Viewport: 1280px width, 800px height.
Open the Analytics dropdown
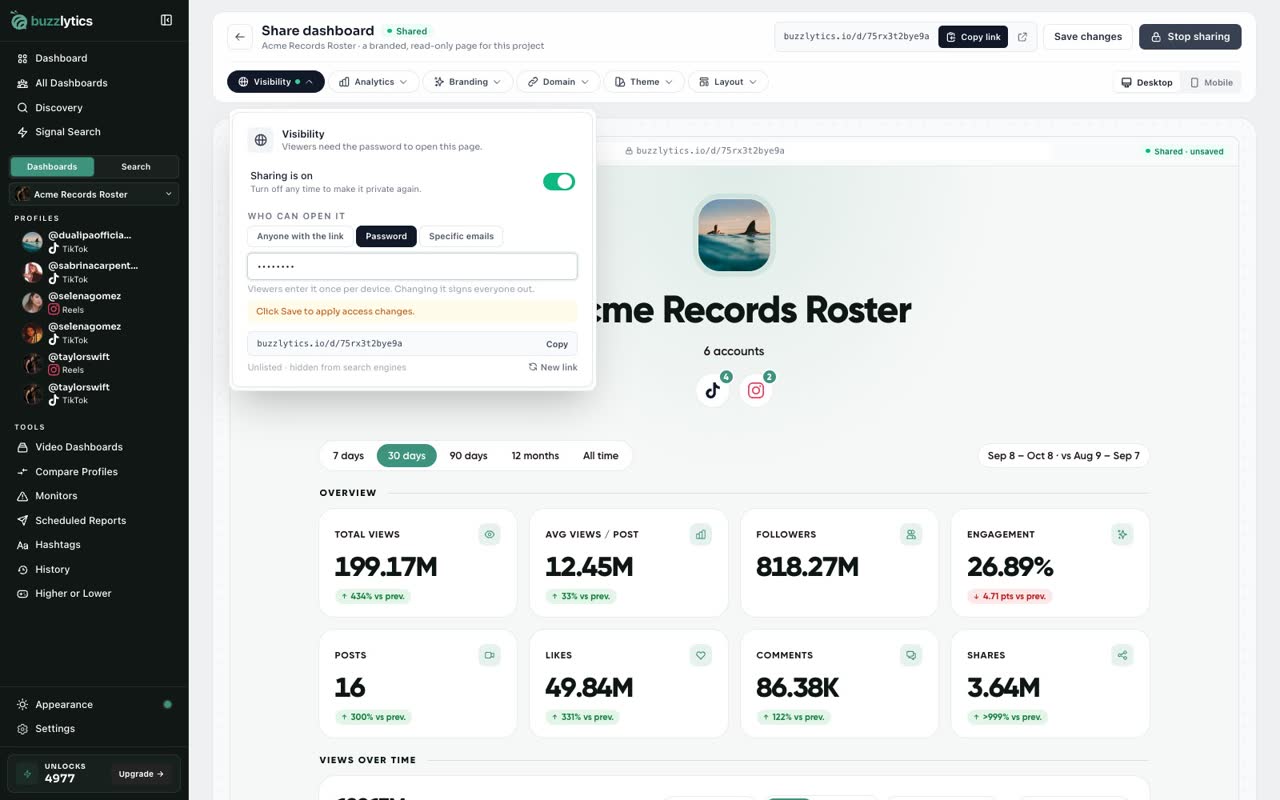[374, 82]
